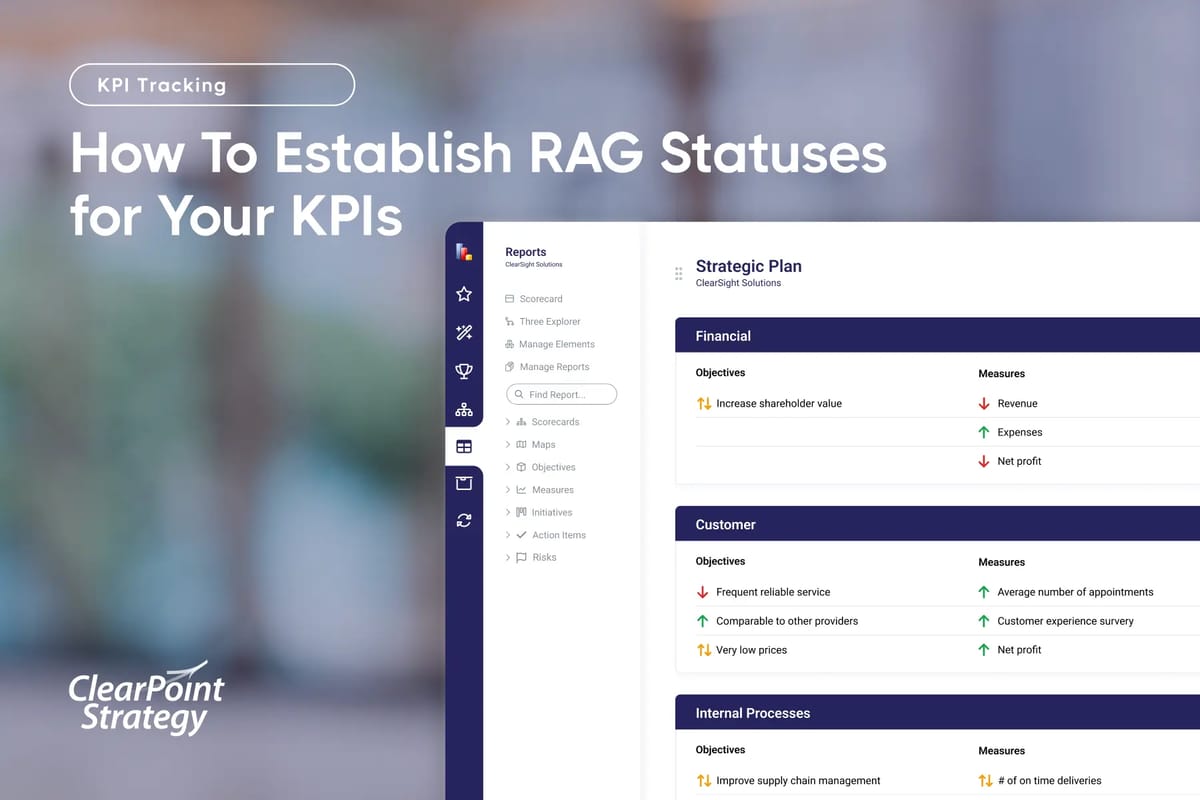Image resolution: width=1200 pixels, height=800 pixels.
Task: Expand the Objectives tree chevron
Action: point(508,467)
